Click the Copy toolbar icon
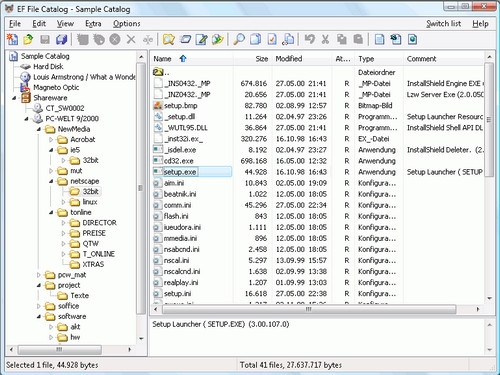This screenshot has height=375, width=500. pyautogui.click(x=342, y=39)
